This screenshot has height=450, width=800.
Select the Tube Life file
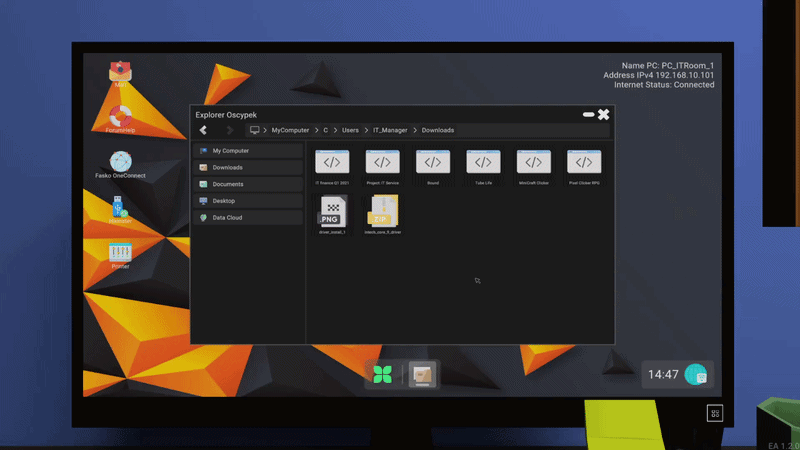[x=483, y=167]
